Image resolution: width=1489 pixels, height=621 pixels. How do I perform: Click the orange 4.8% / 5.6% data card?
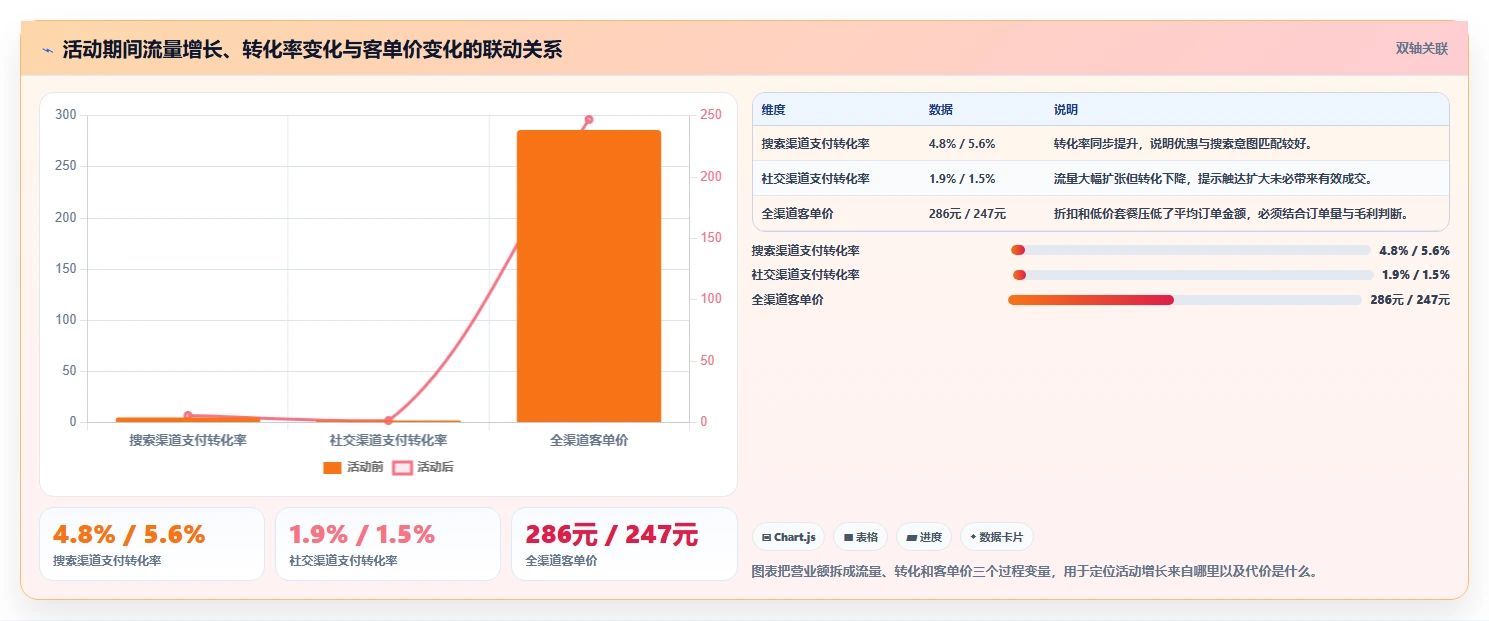(x=152, y=544)
